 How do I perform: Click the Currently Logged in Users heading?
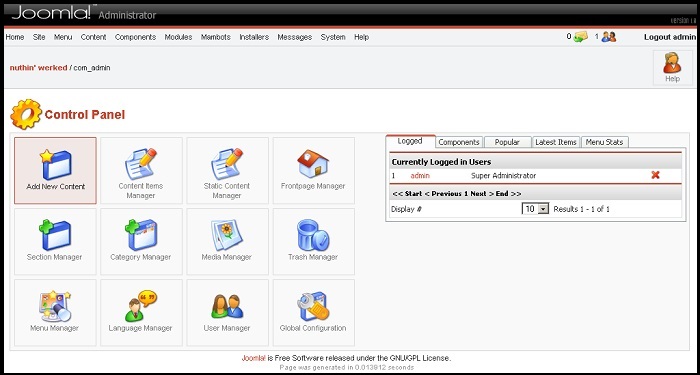pyautogui.click(x=441, y=162)
